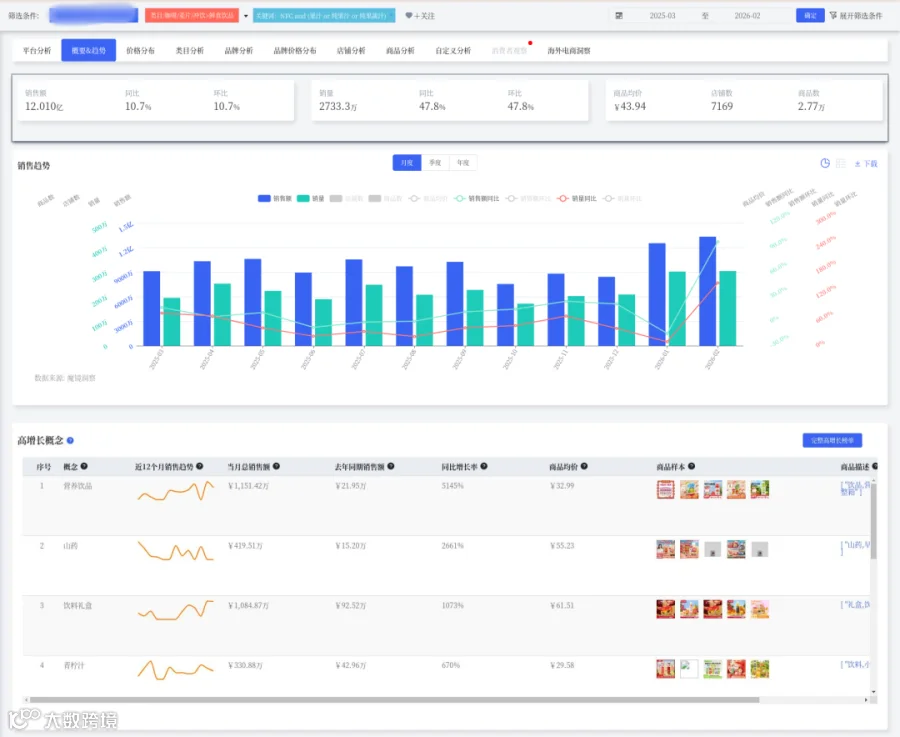
Task: Click the calendar icon beside 2025-03
Action: (619, 15)
